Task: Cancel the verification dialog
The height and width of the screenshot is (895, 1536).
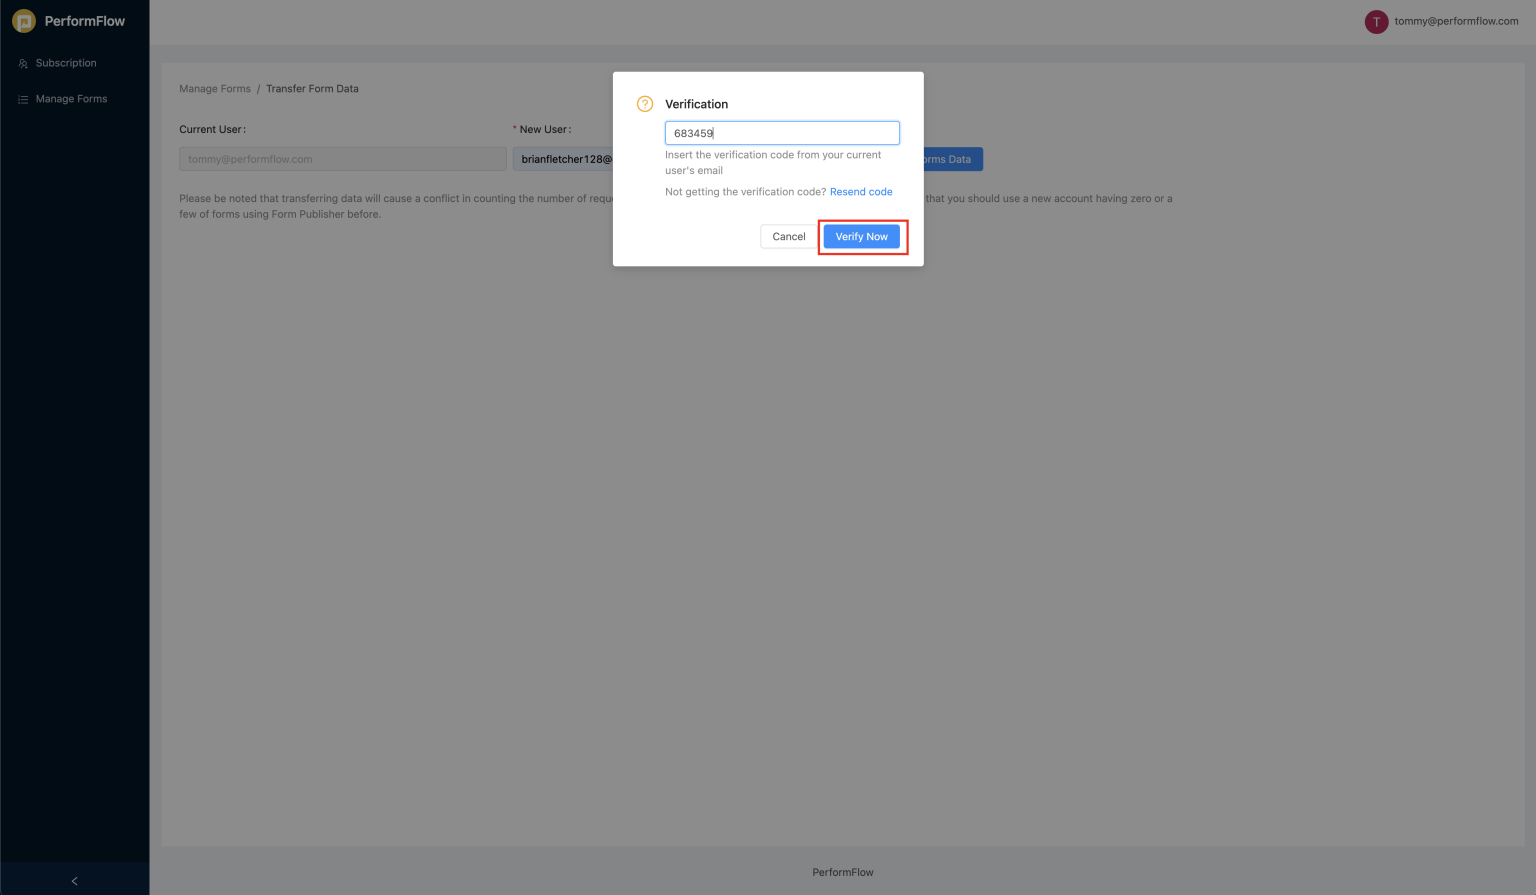Action: point(788,236)
